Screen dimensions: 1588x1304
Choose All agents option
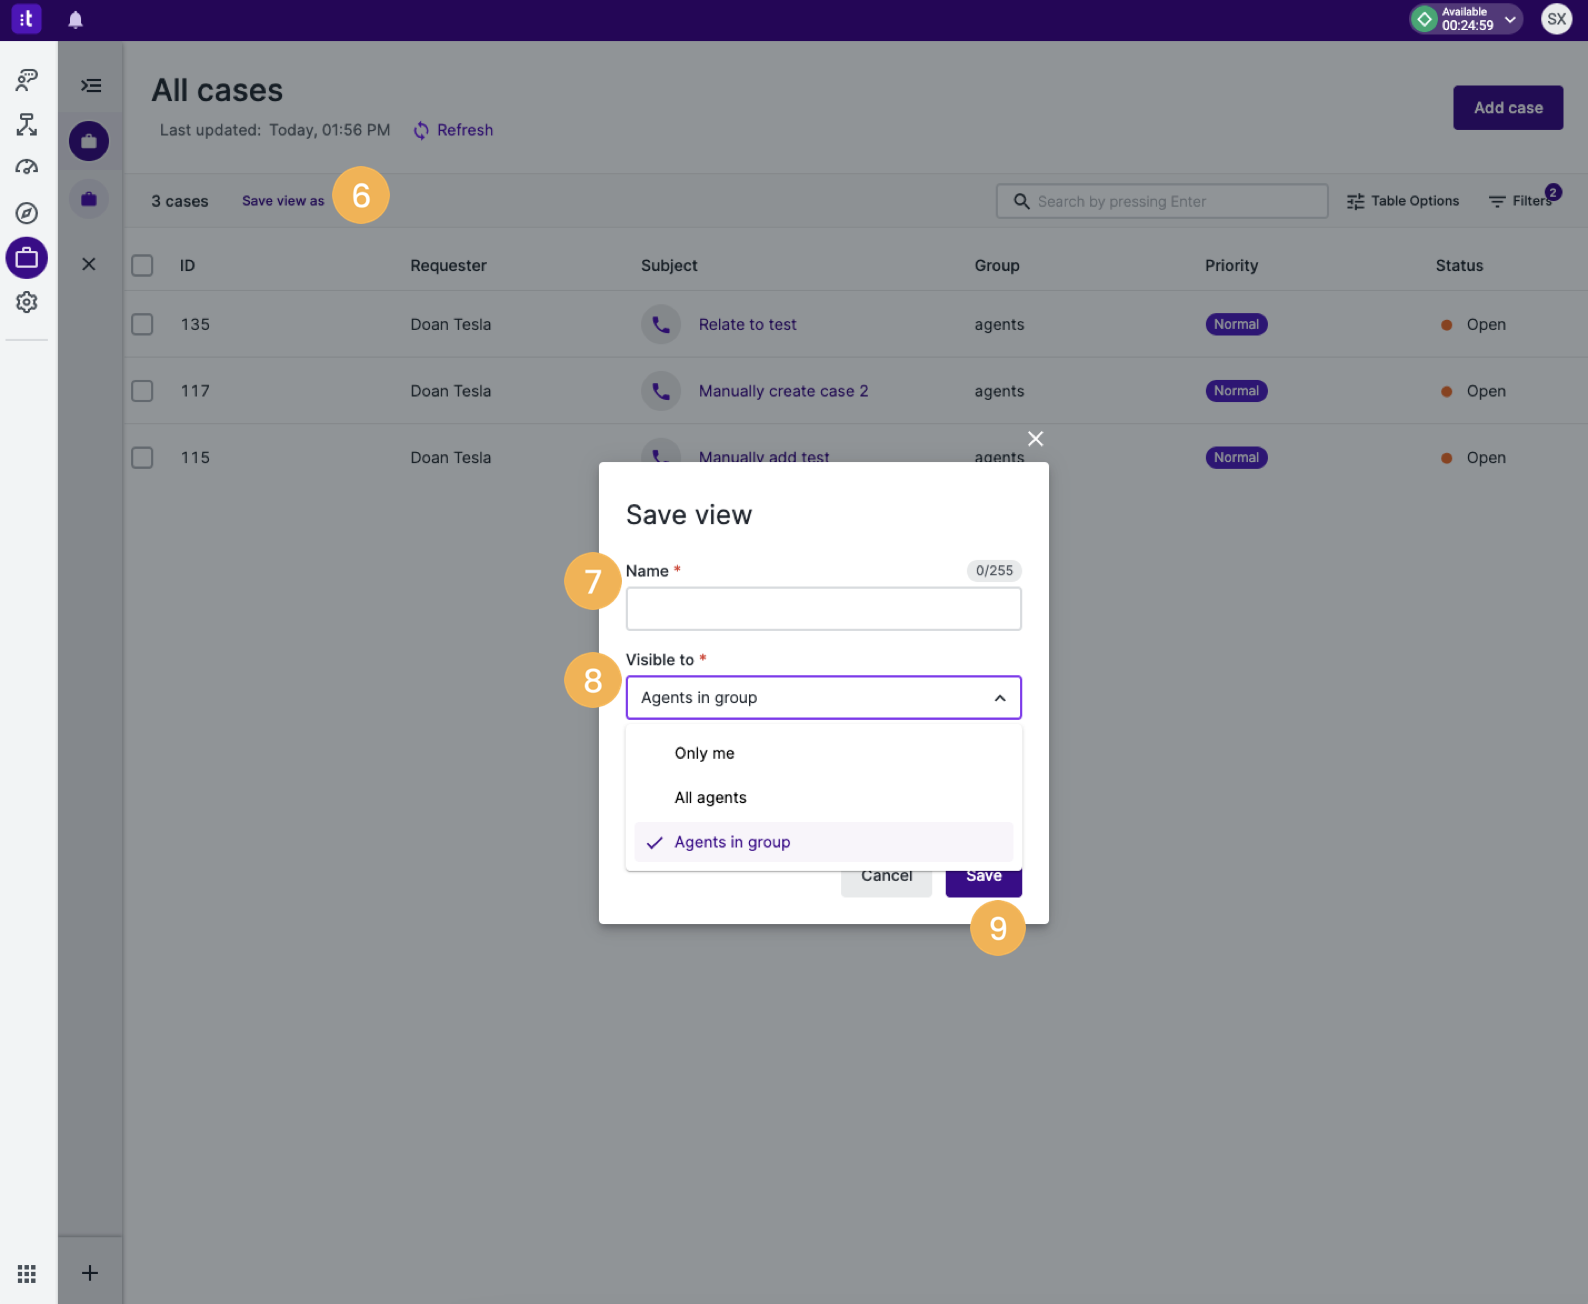click(824, 797)
